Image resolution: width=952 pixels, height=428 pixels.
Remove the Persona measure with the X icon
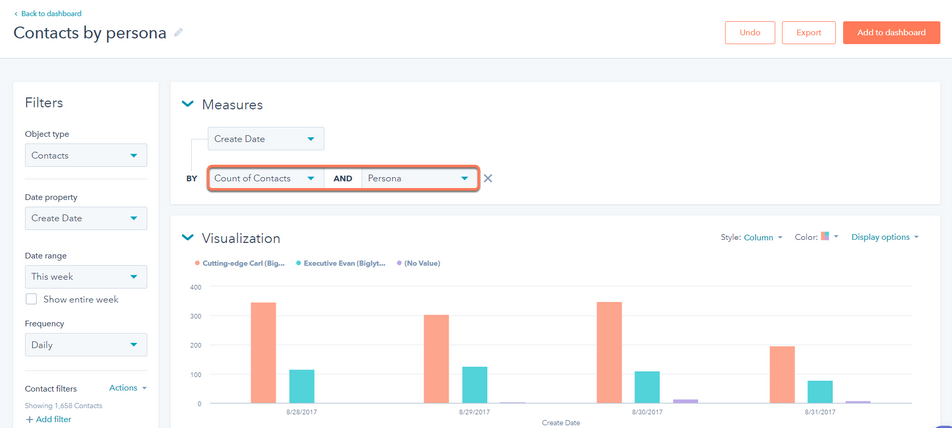click(488, 178)
